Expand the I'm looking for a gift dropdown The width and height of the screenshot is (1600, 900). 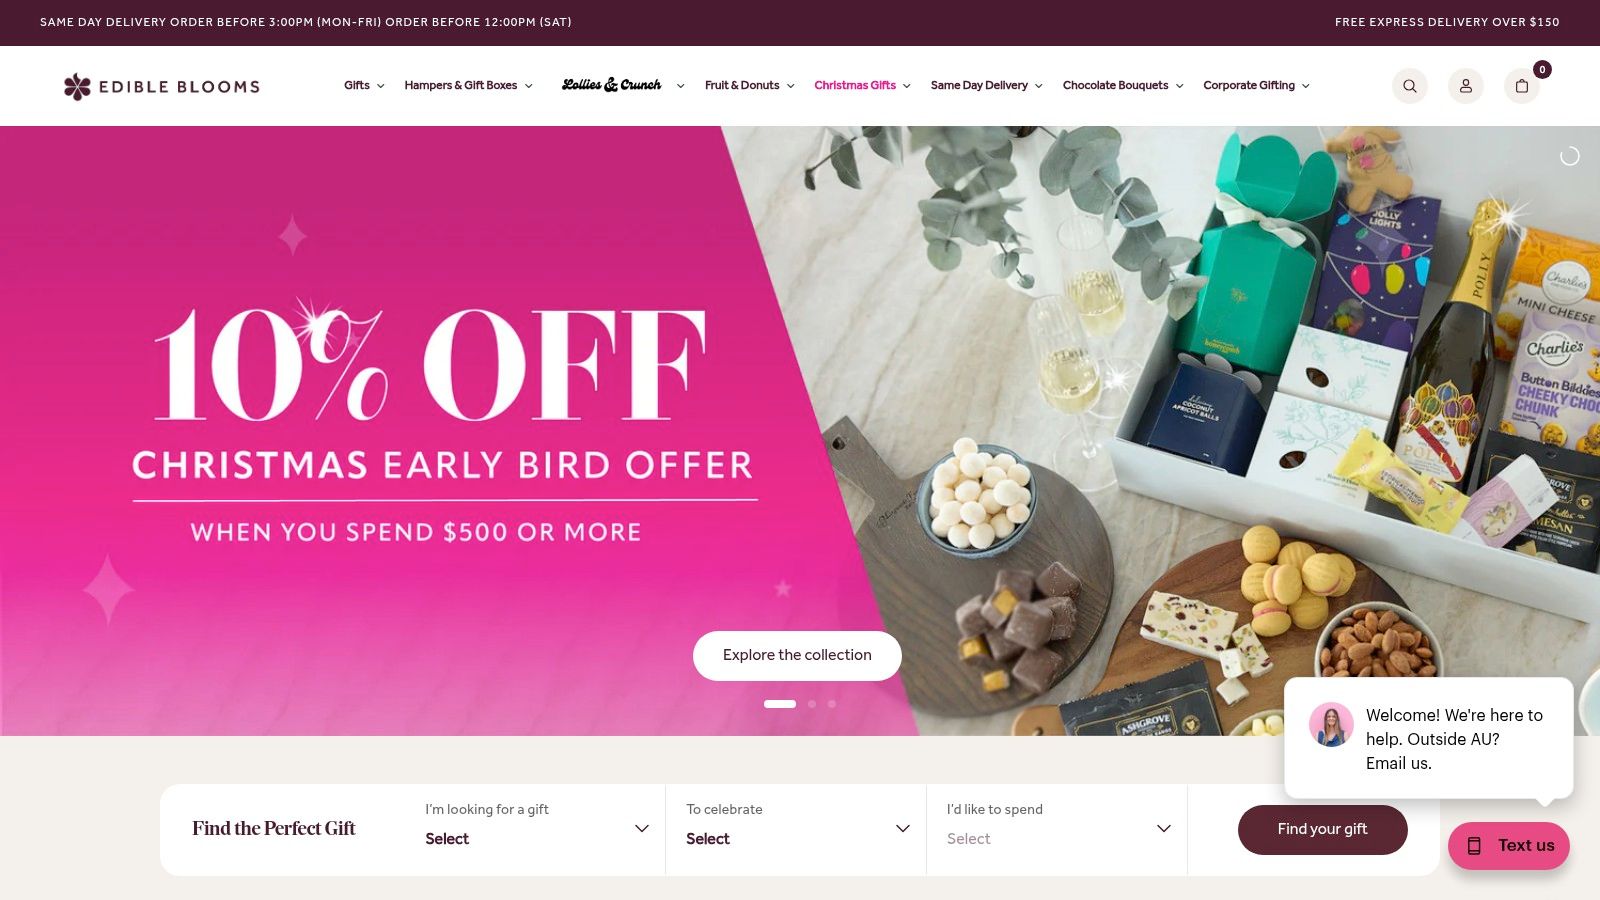tap(536, 829)
